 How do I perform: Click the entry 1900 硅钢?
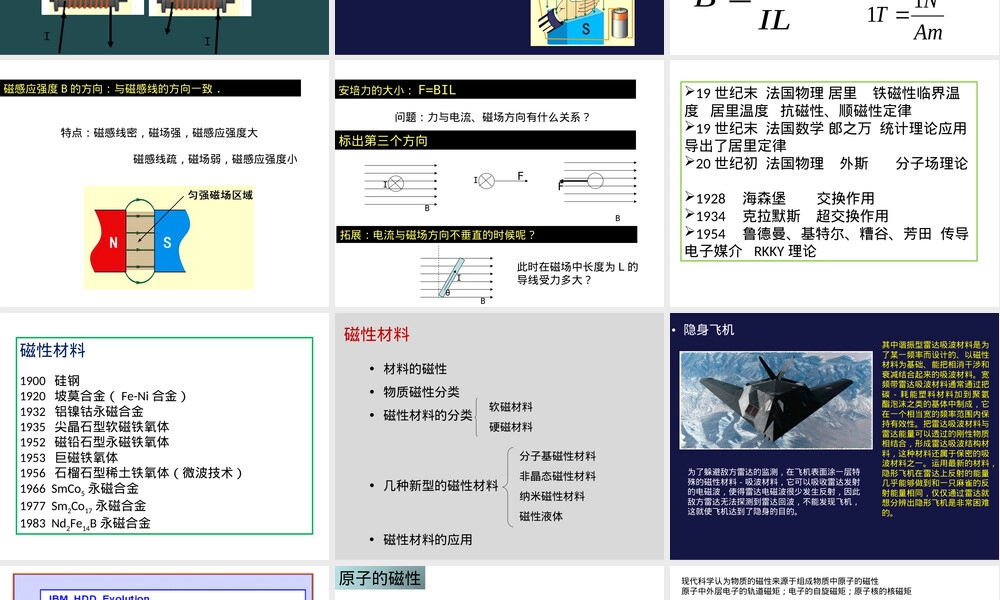(x=50, y=381)
